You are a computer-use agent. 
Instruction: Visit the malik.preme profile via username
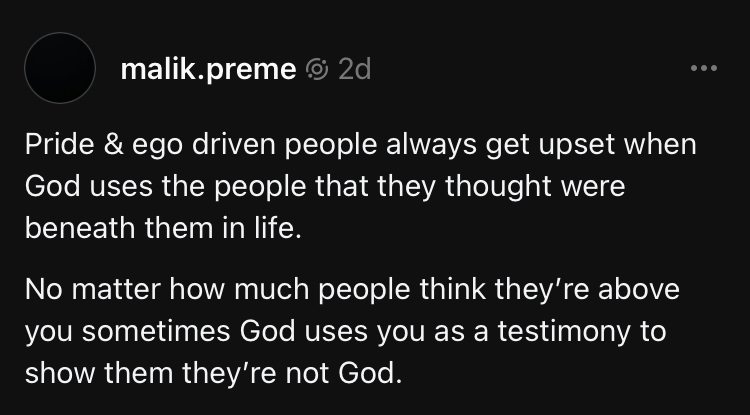tap(209, 69)
